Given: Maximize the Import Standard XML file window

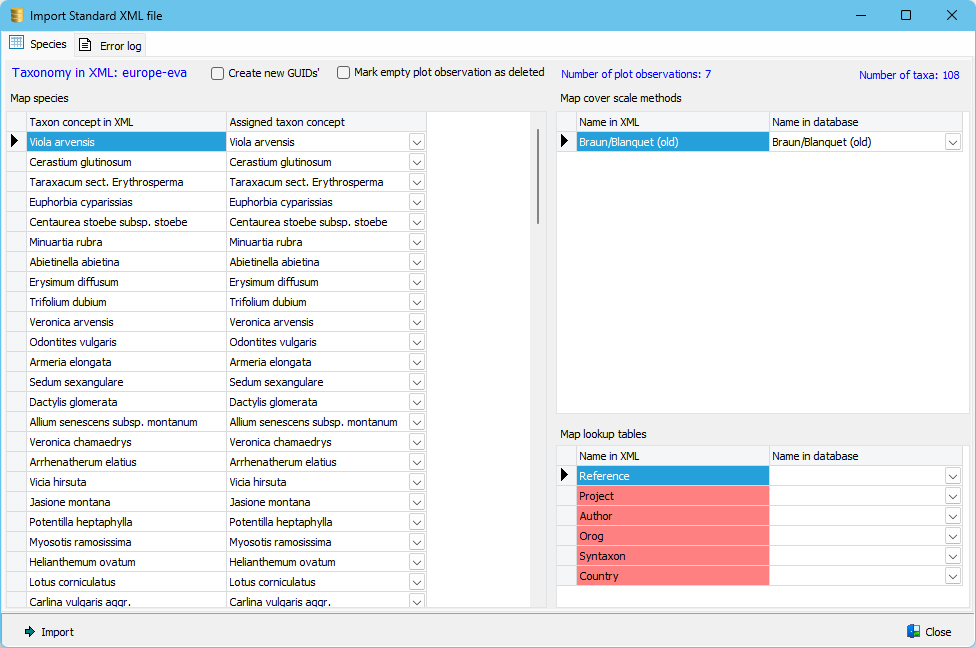Looking at the screenshot, I should pyautogui.click(x=906, y=15).
